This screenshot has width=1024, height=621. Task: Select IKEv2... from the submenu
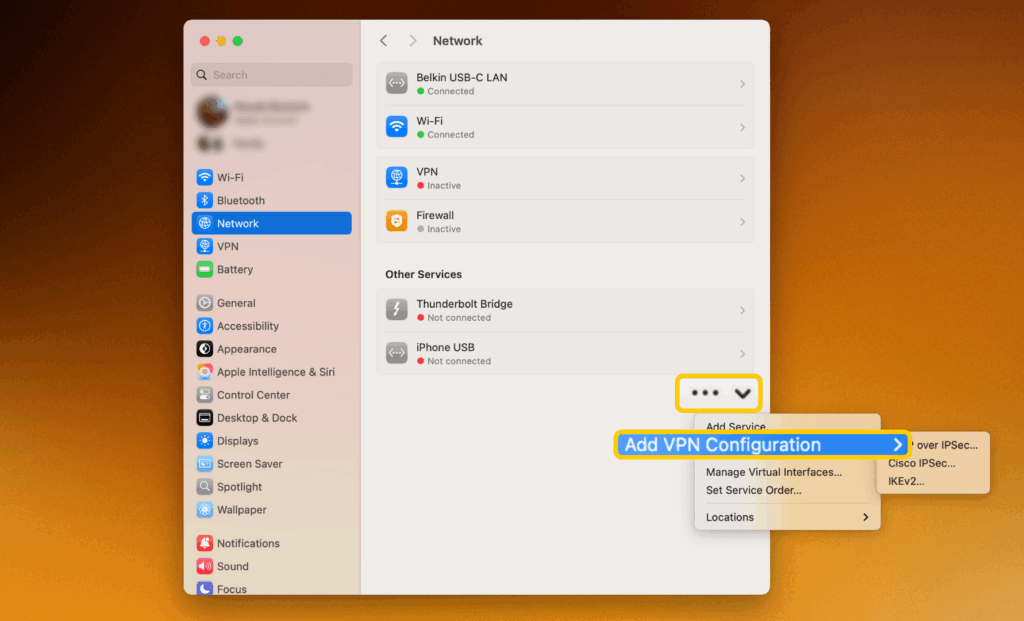click(x=906, y=481)
